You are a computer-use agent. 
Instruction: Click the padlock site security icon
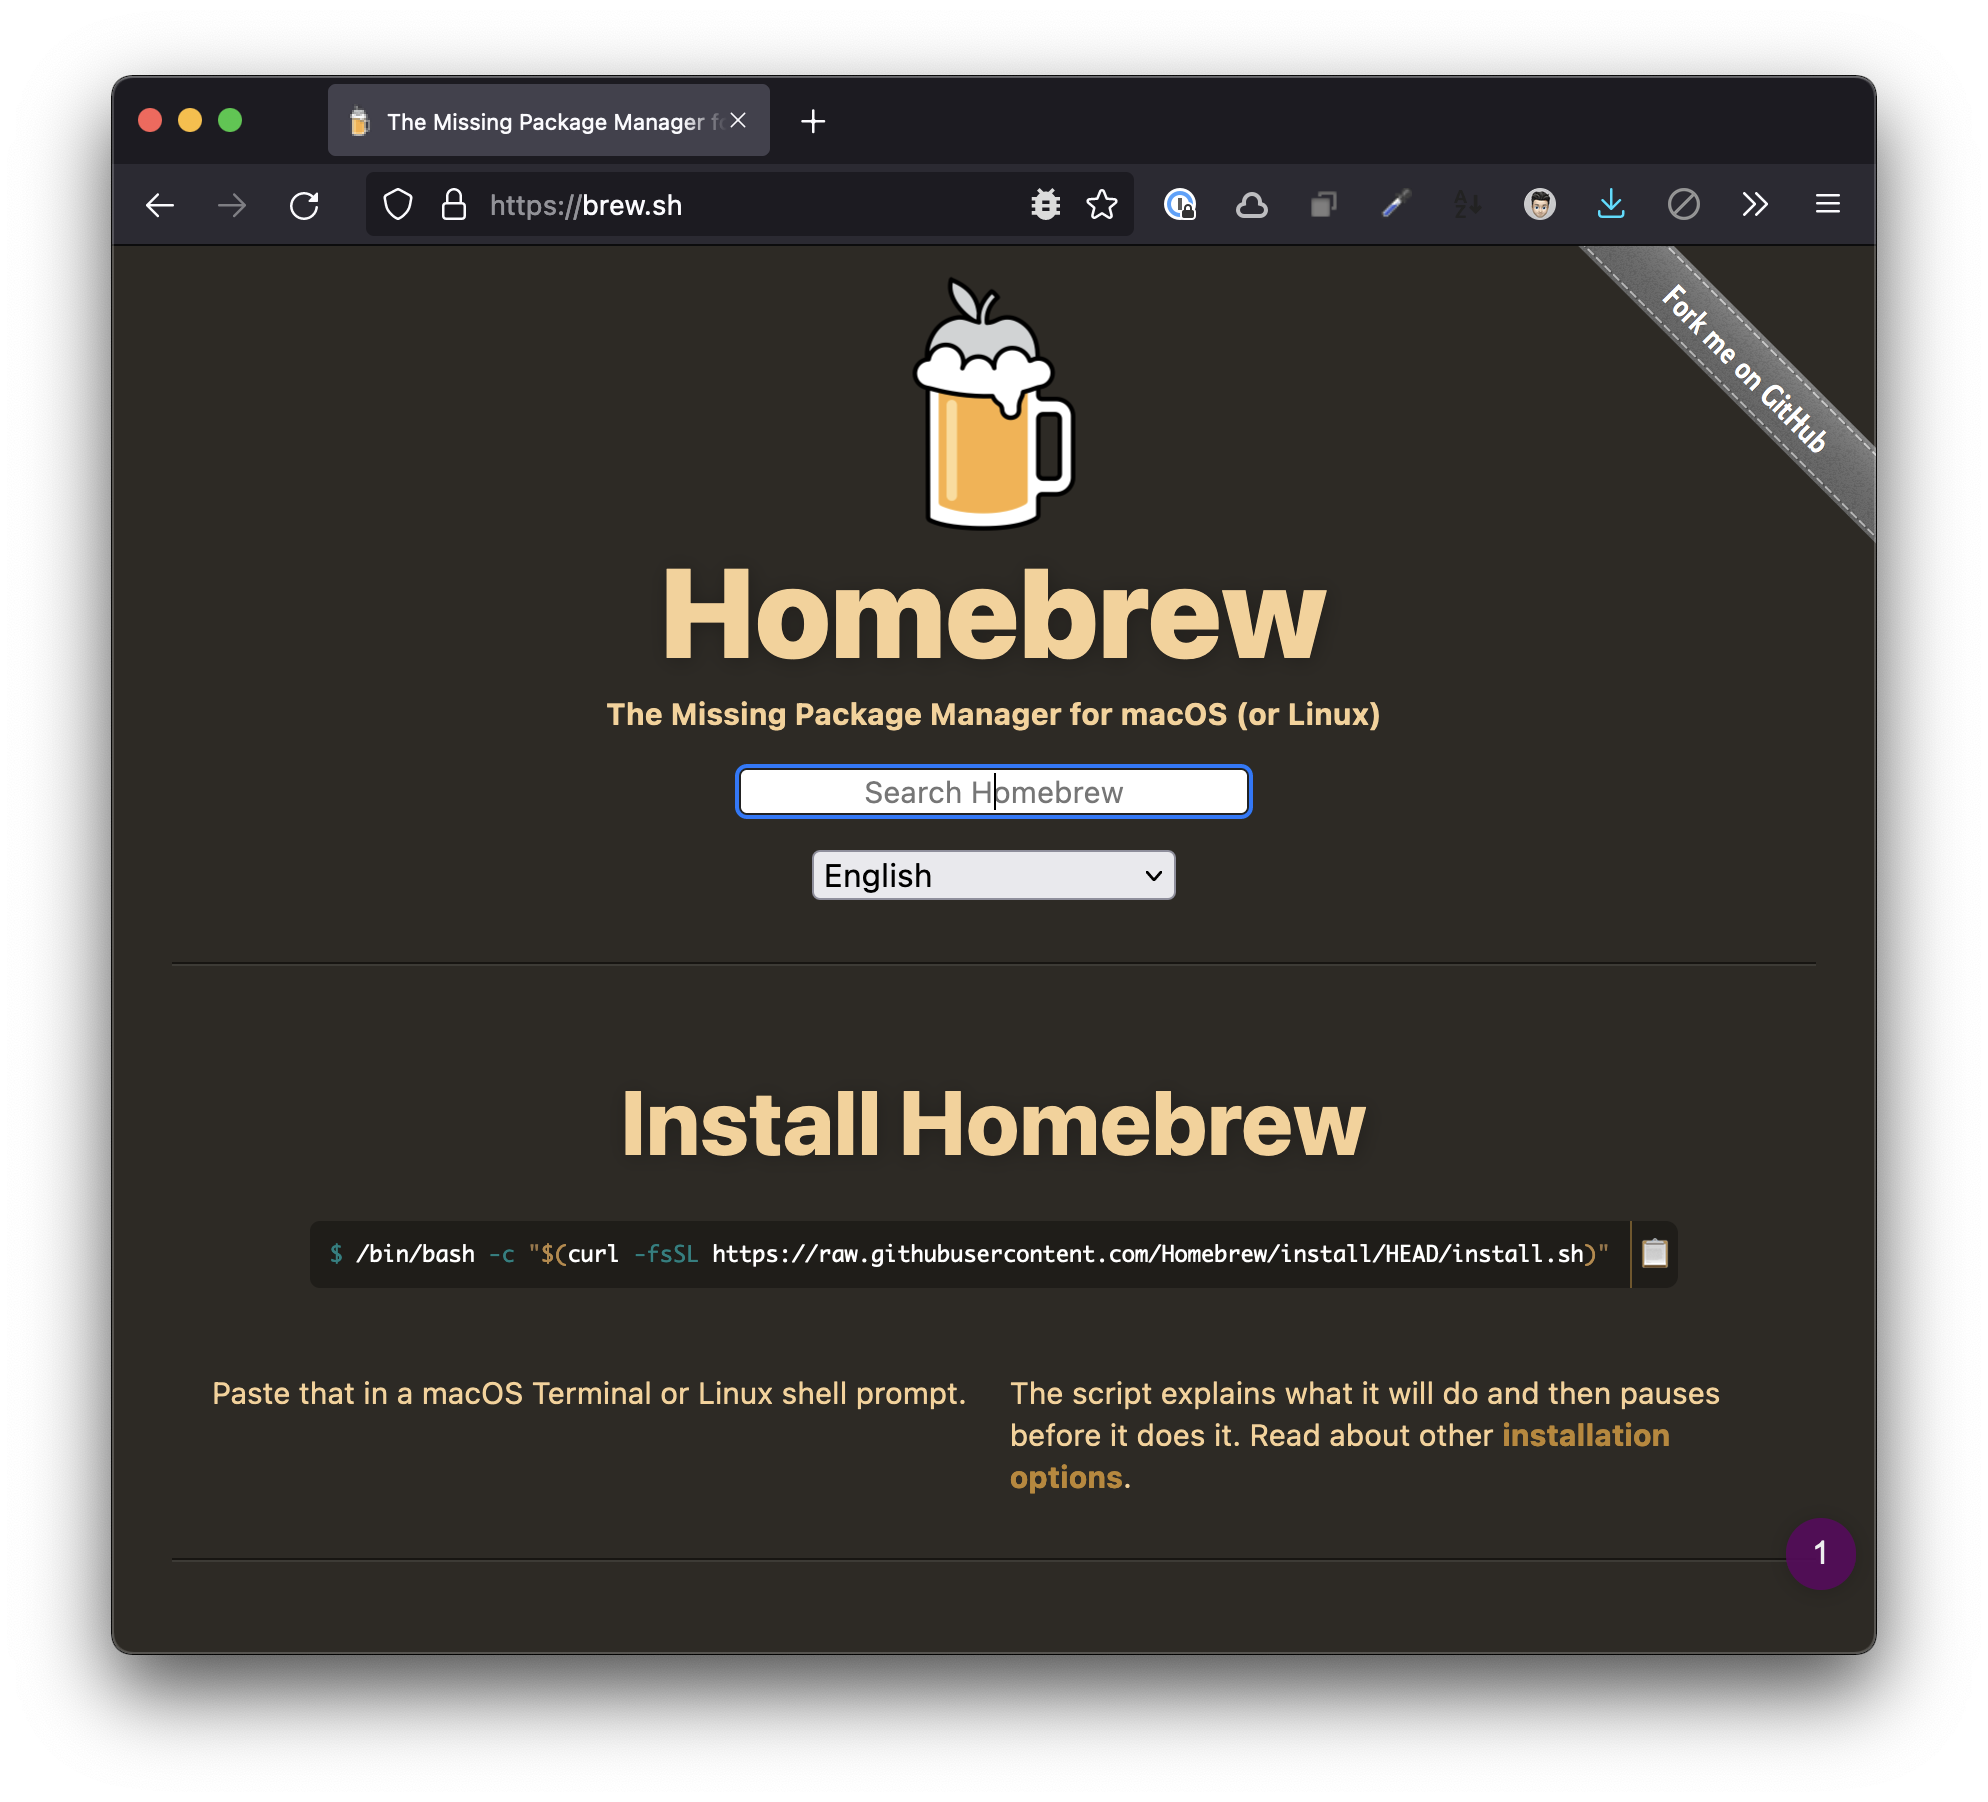(x=452, y=205)
